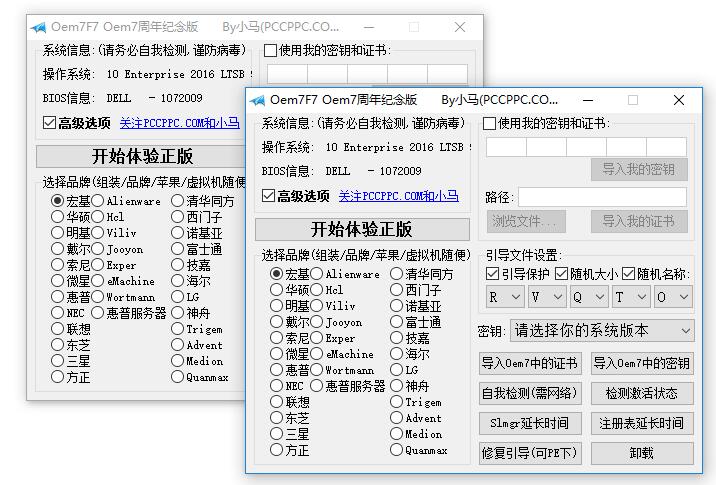Toggle the 随机名称 checkbox
716x485 pixels.
(629, 274)
